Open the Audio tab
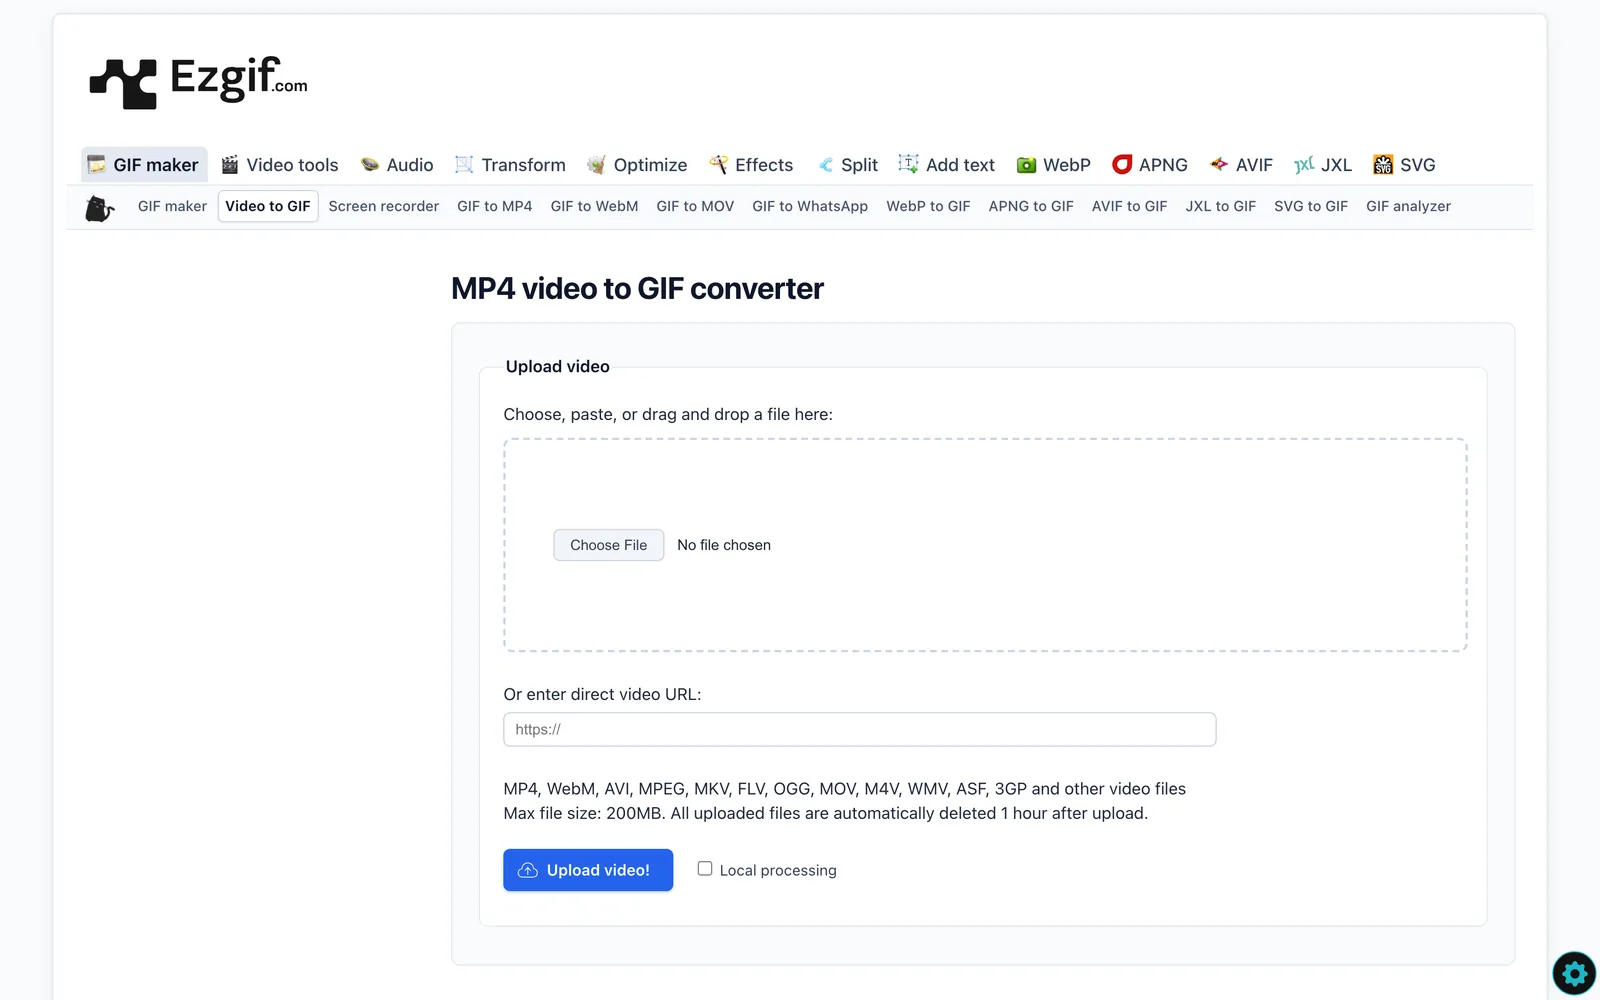 tap(397, 165)
